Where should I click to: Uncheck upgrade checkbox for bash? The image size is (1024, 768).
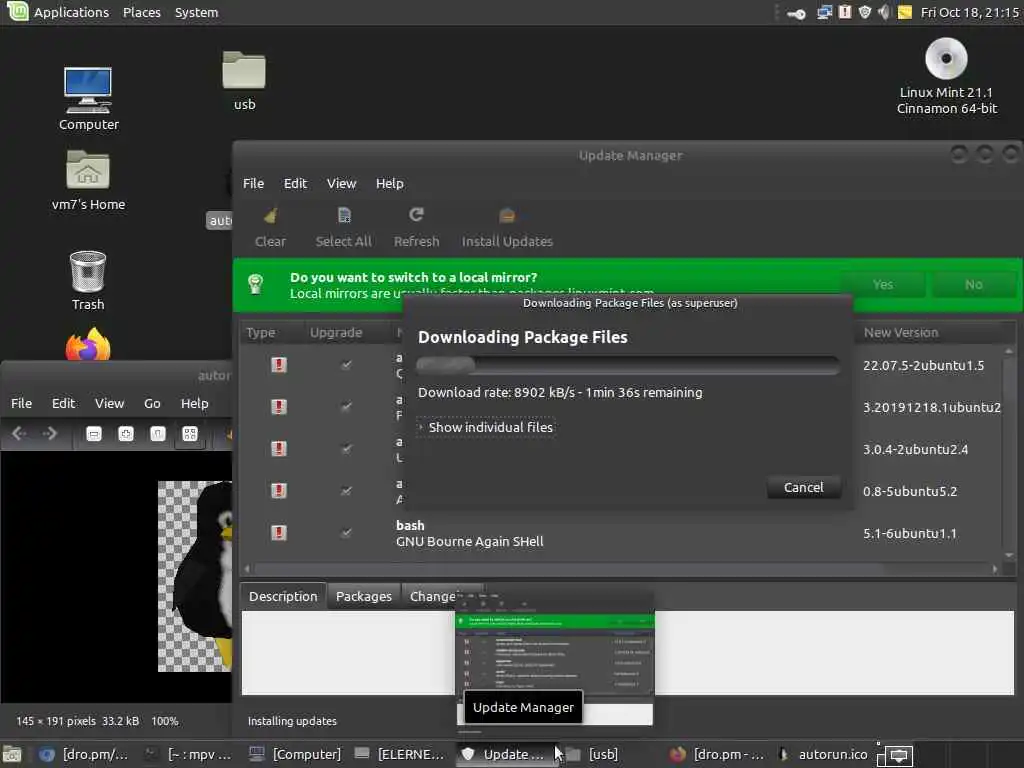coord(347,533)
